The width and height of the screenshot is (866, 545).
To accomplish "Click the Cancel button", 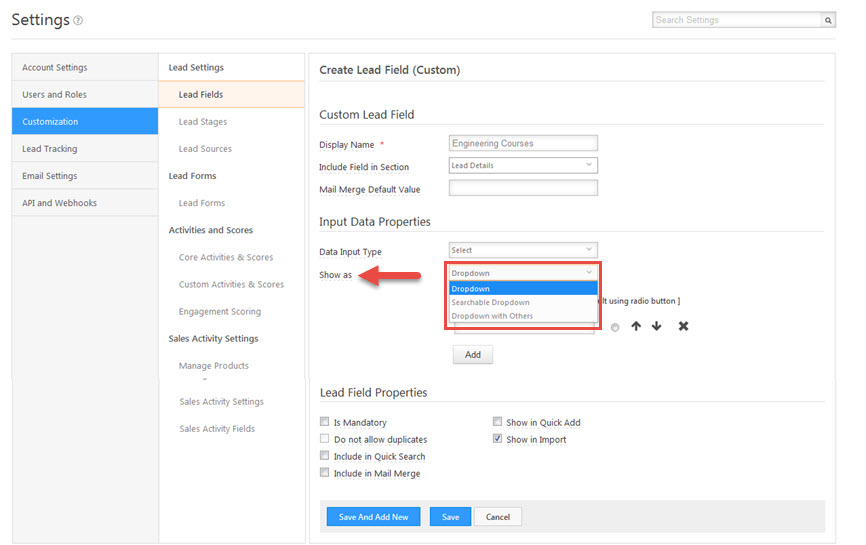I will [x=498, y=517].
